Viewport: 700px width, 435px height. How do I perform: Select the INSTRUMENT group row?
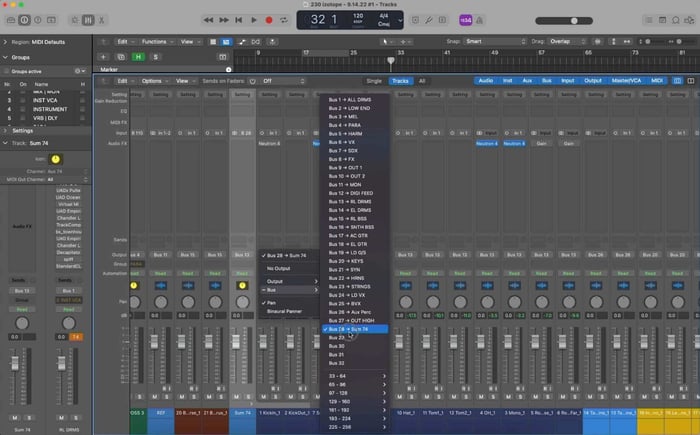click(x=45, y=109)
